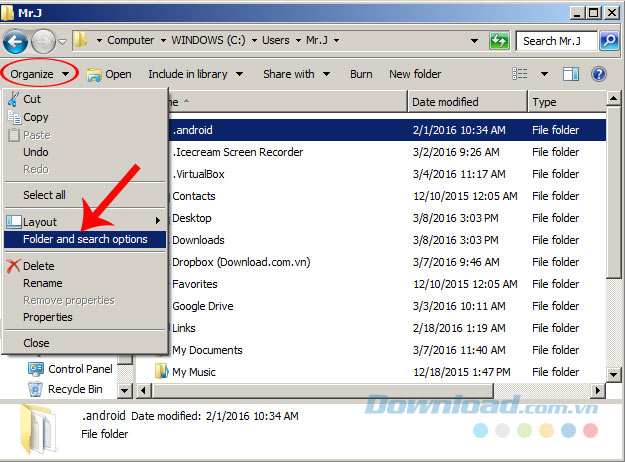Select the .android folder row
The height and width of the screenshot is (462, 625).
[387, 130]
